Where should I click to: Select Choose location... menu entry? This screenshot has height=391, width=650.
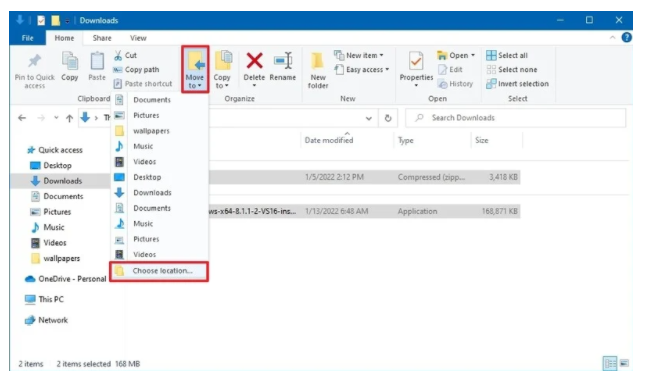coord(159,271)
